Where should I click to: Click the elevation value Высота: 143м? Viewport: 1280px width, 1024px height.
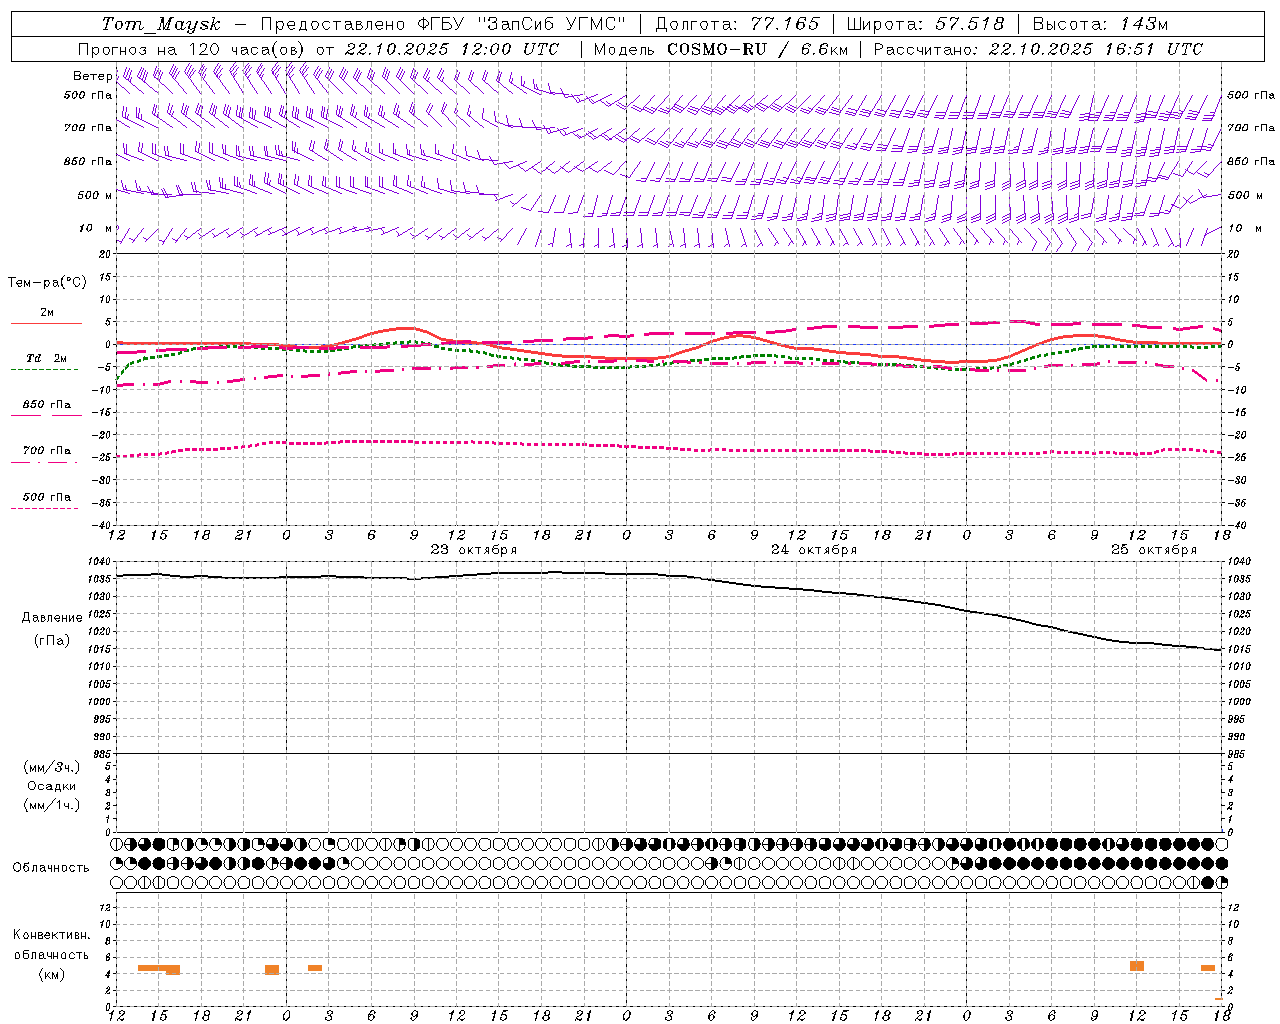pos(1101,24)
